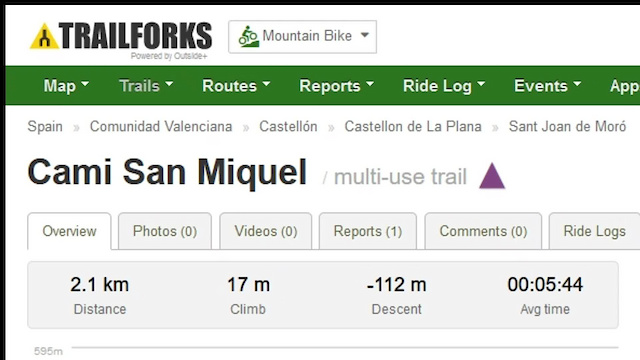Click the purple triangle difficulty icon

click(x=492, y=176)
